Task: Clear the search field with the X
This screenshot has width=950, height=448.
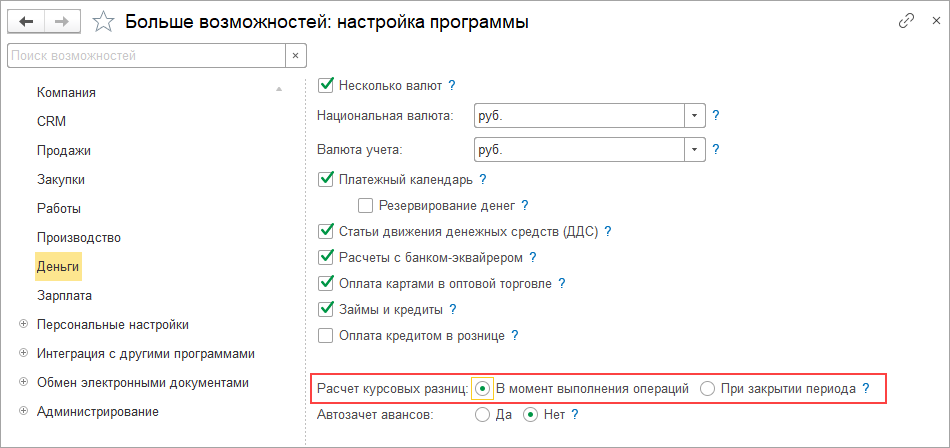Action: (x=297, y=56)
